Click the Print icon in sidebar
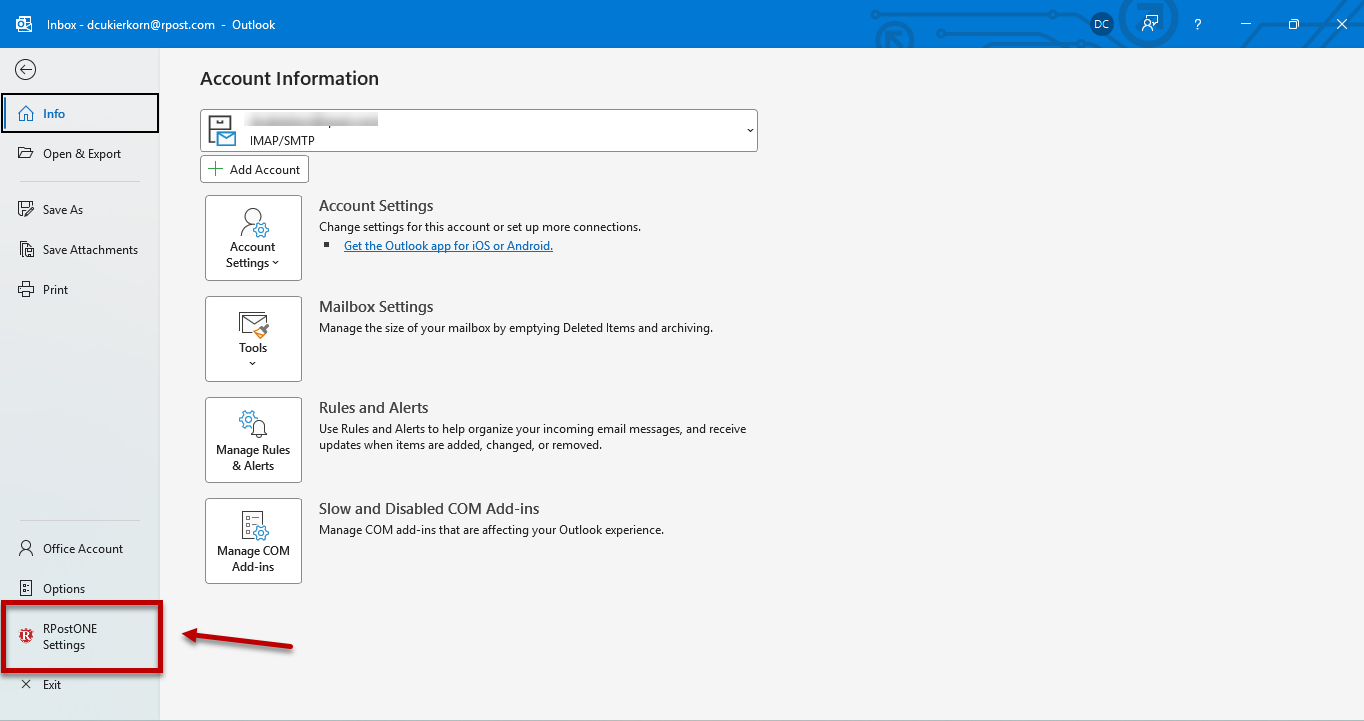 click(x=26, y=290)
